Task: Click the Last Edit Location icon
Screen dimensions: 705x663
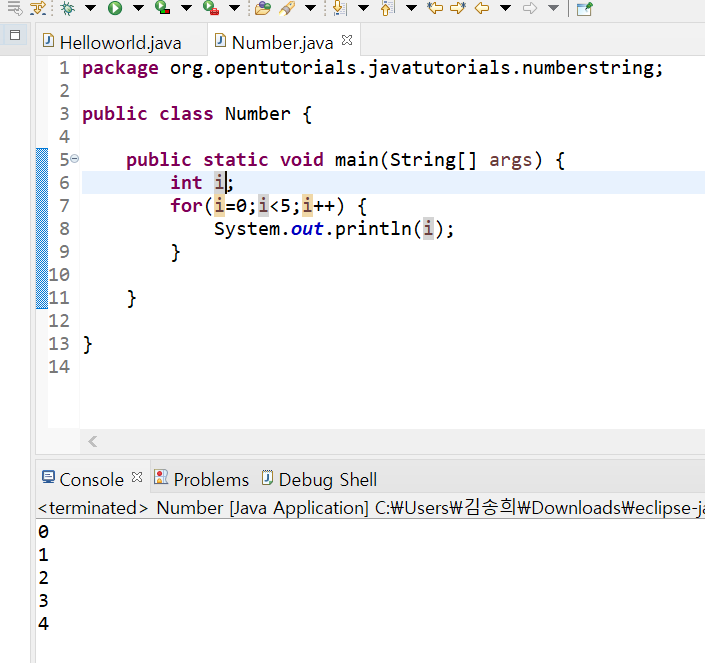Action: point(435,8)
